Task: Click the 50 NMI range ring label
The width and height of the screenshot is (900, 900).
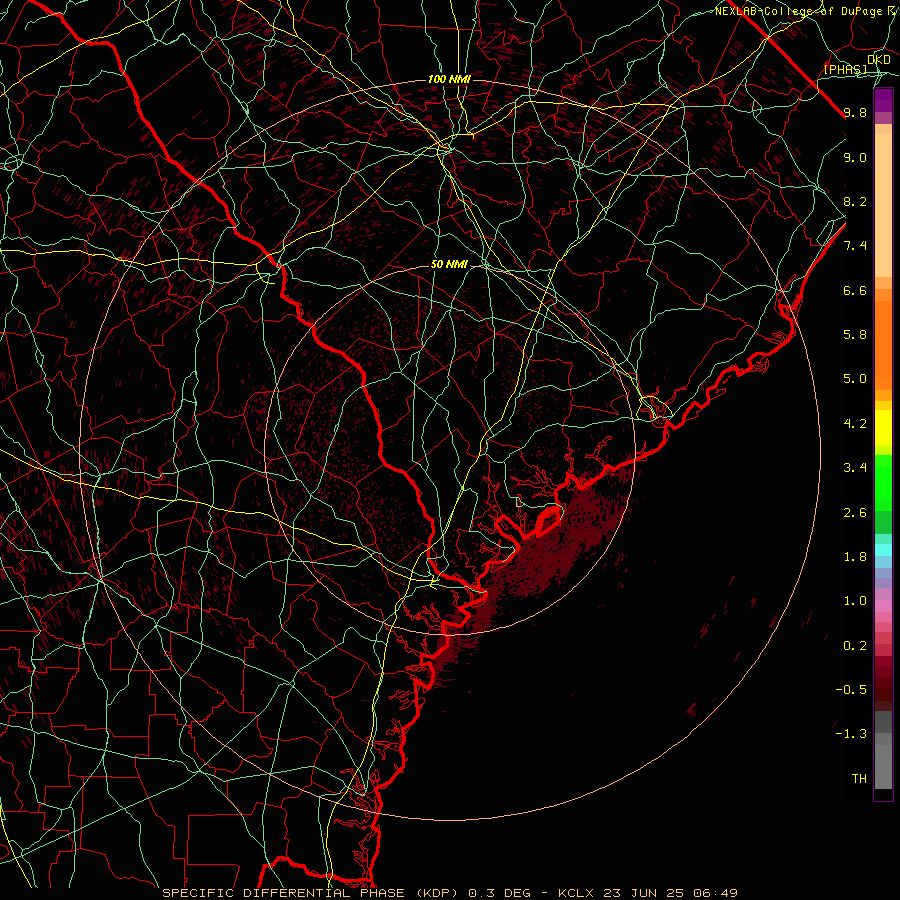Action: click(449, 265)
